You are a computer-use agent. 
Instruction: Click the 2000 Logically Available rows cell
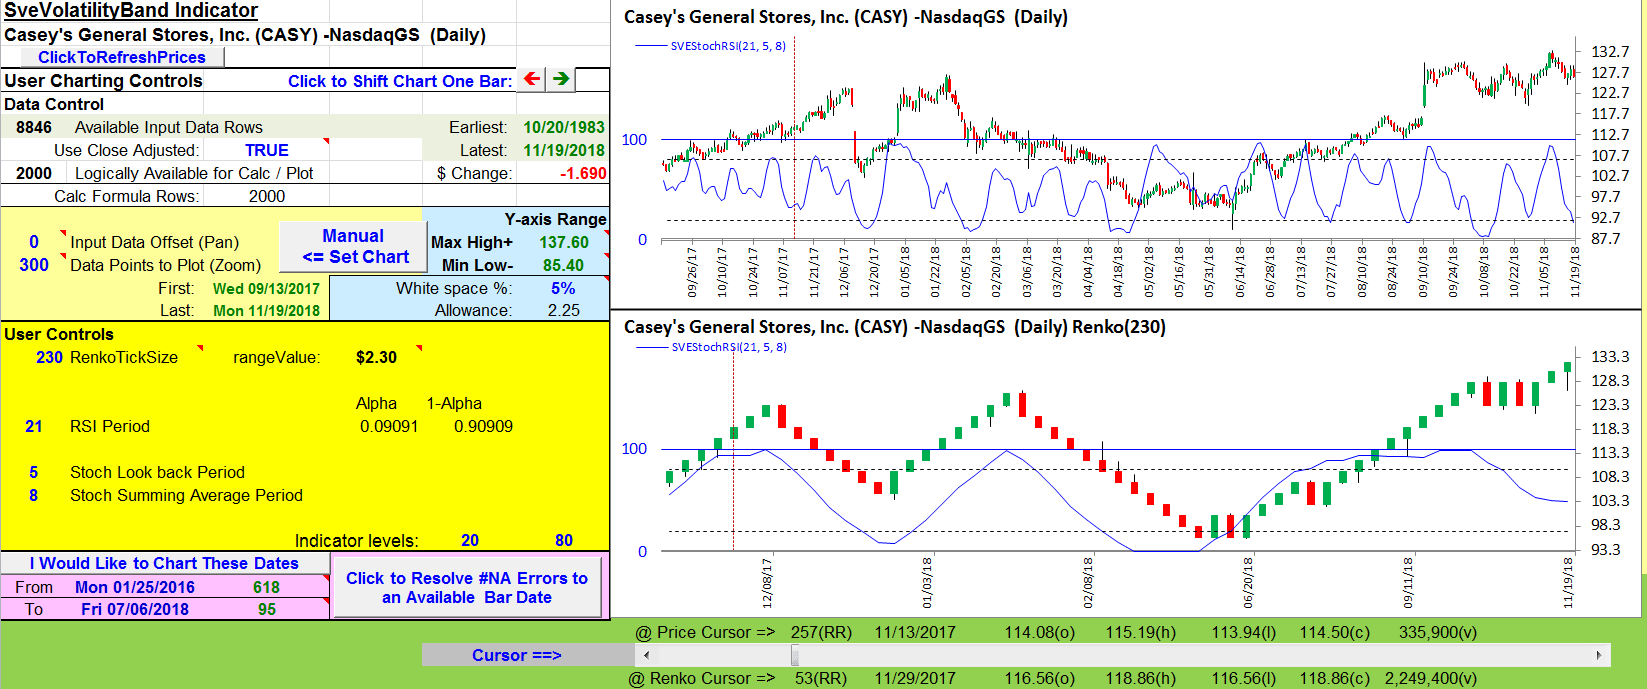point(34,173)
